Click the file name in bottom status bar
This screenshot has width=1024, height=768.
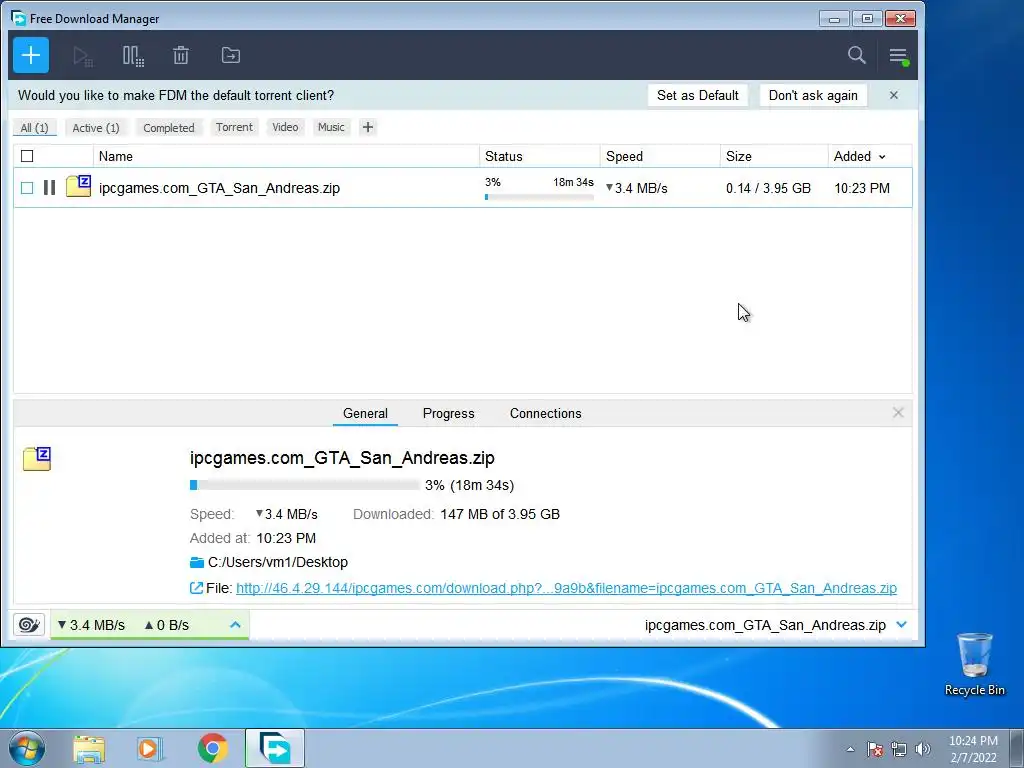[765, 625]
